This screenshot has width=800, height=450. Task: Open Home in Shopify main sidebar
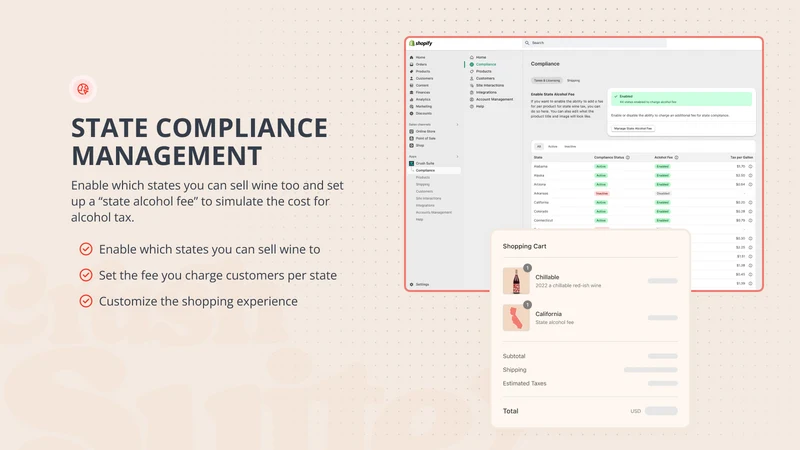[420, 58]
